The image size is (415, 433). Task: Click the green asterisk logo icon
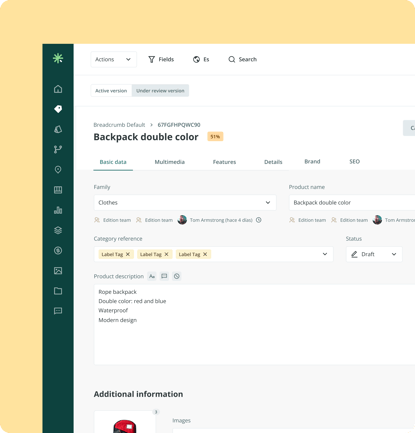coord(58,58)
